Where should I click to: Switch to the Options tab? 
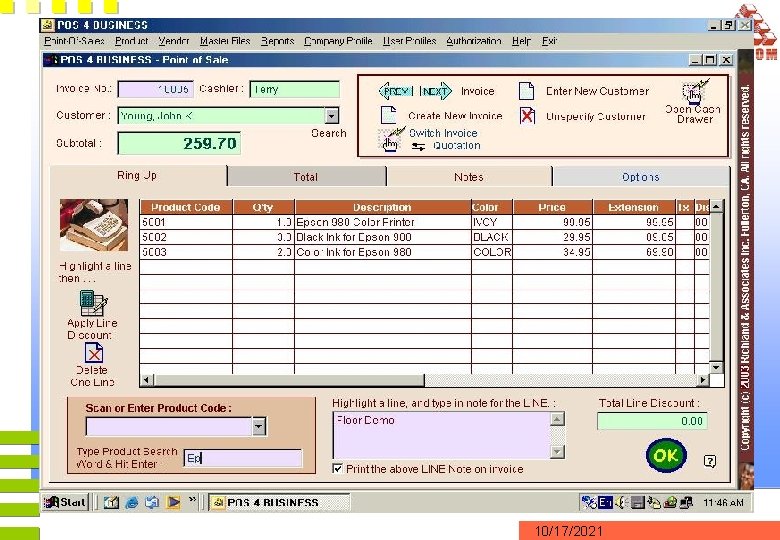(641, 177)
